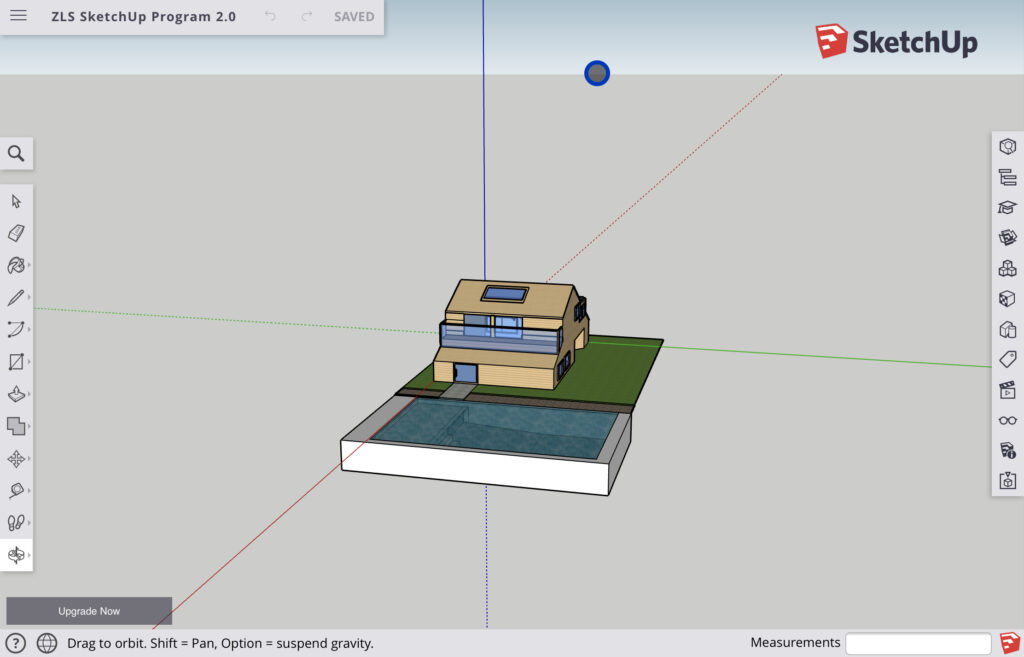Screen dimensions: 1024x657
Task: Open the Entity Info panel
Action: point(1007,147)
